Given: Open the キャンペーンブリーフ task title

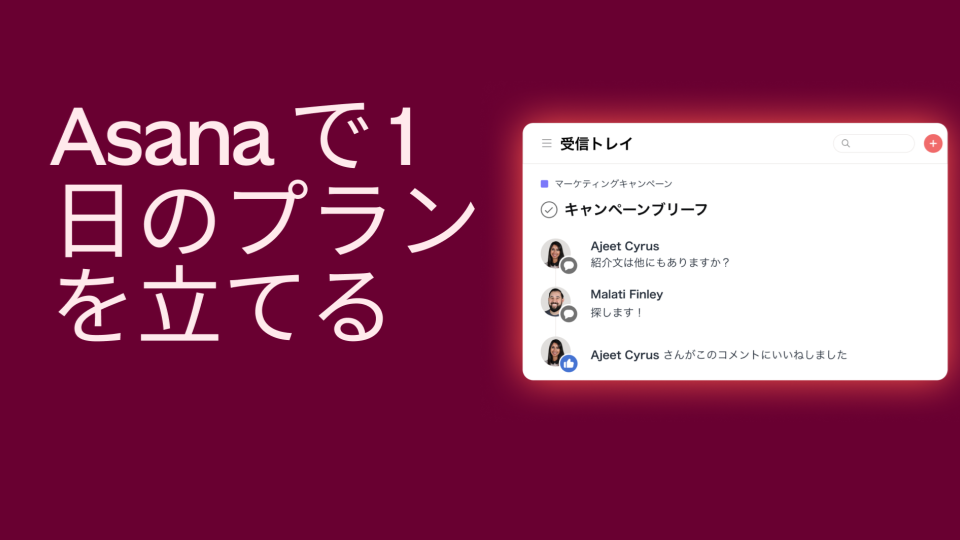Looking at the screenshot, I should pos(636,209).
